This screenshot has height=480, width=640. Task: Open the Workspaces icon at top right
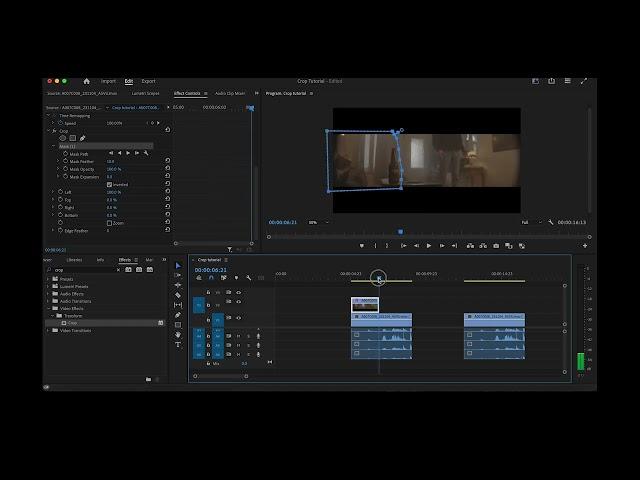coord(535,81)
